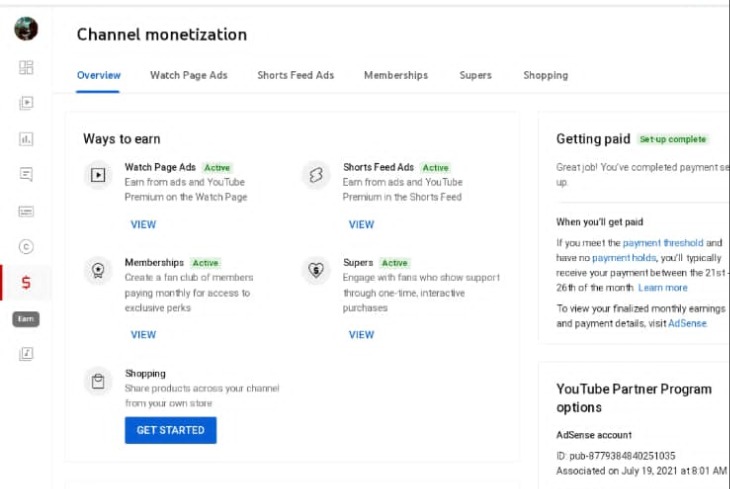Select the Earn dollar sign icon
Viewport: 730px width, 489px height.
pos(26,283)
